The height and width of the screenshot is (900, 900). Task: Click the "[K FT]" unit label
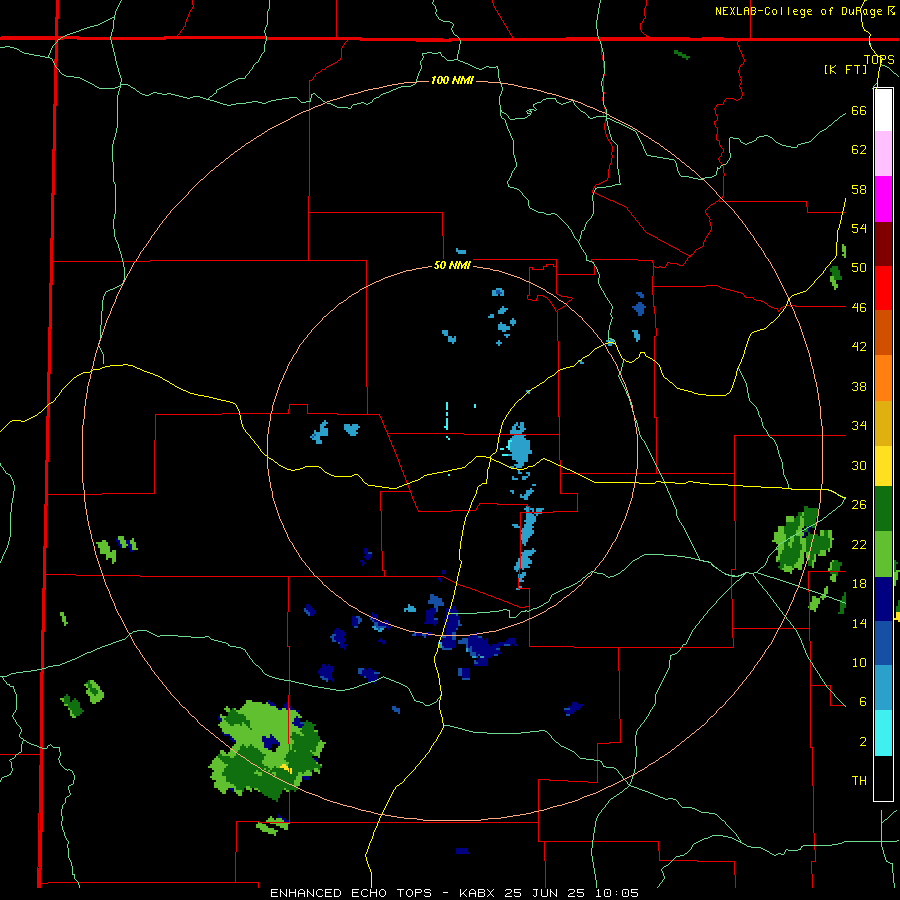[x=846, y=69]
